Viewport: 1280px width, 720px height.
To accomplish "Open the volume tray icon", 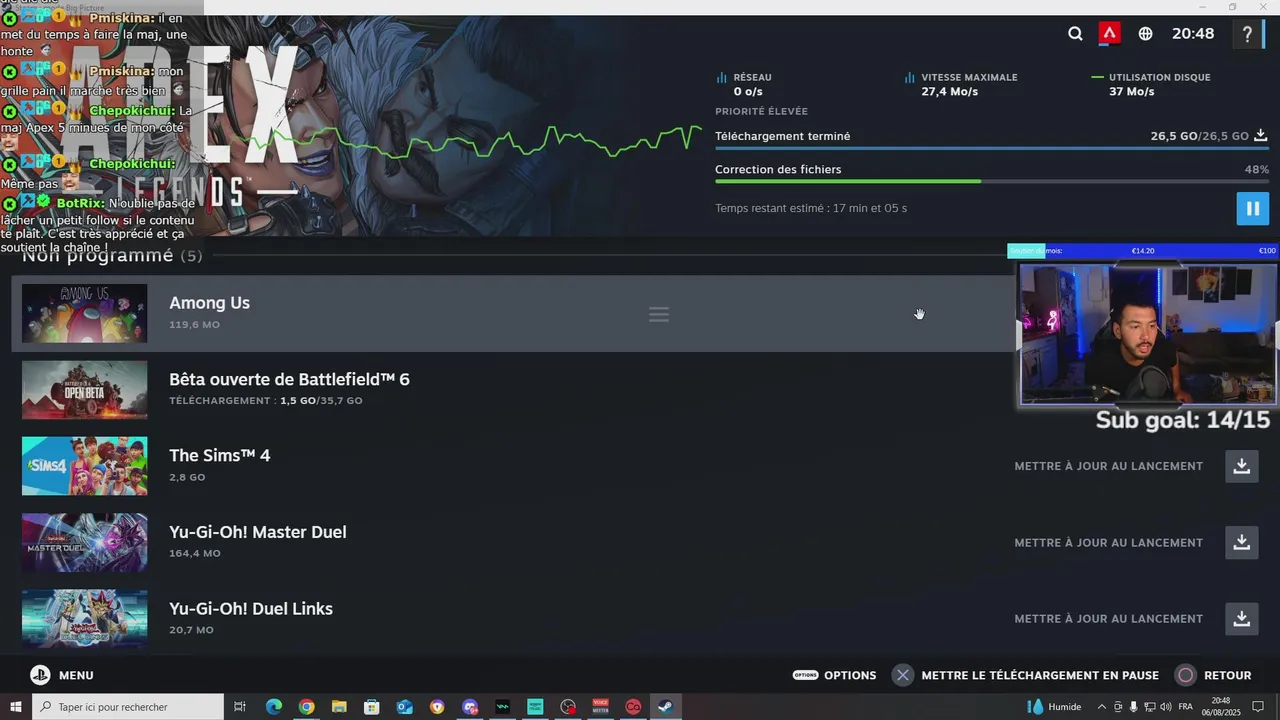I will (1165, 707).
